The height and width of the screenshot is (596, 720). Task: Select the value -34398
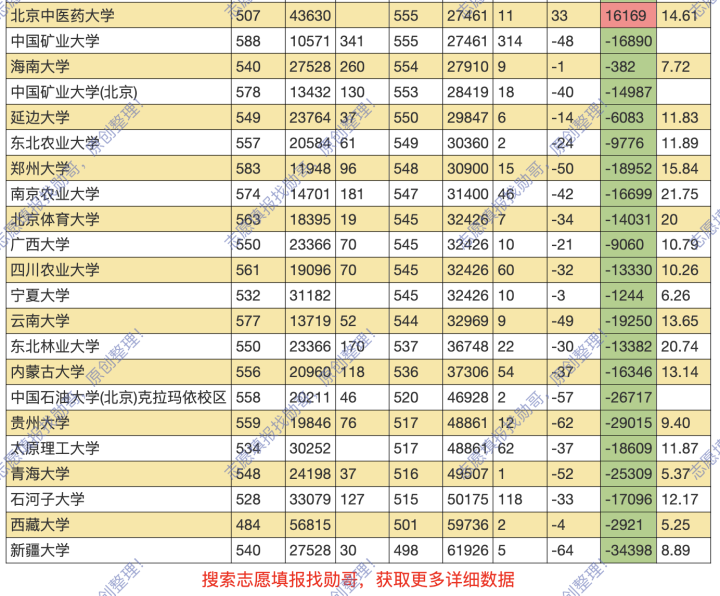(x=628, y=550)
